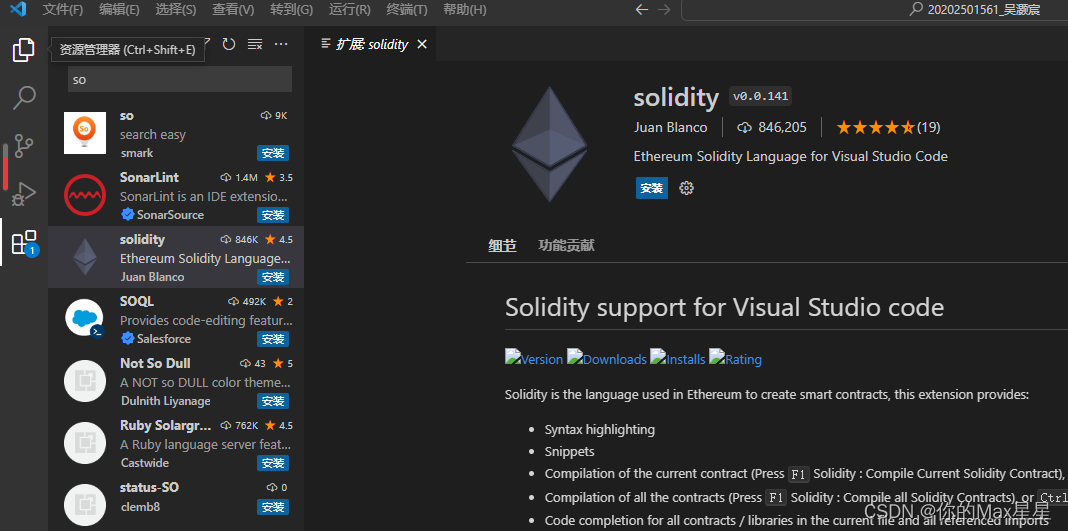Install the Not So Dull theme
This screenshot has height=531, width=1068.
[x=273, y=401]
